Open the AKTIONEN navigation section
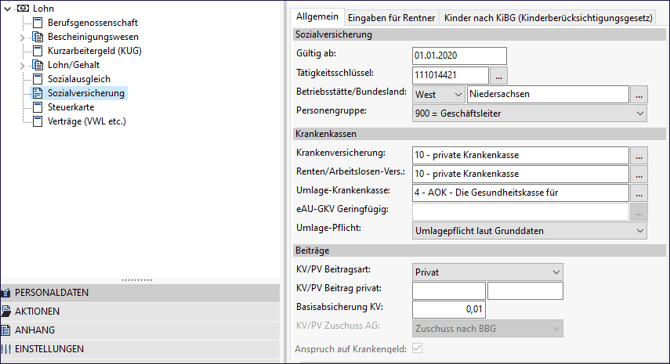670x364 pixels. click(x=140, y=311)
